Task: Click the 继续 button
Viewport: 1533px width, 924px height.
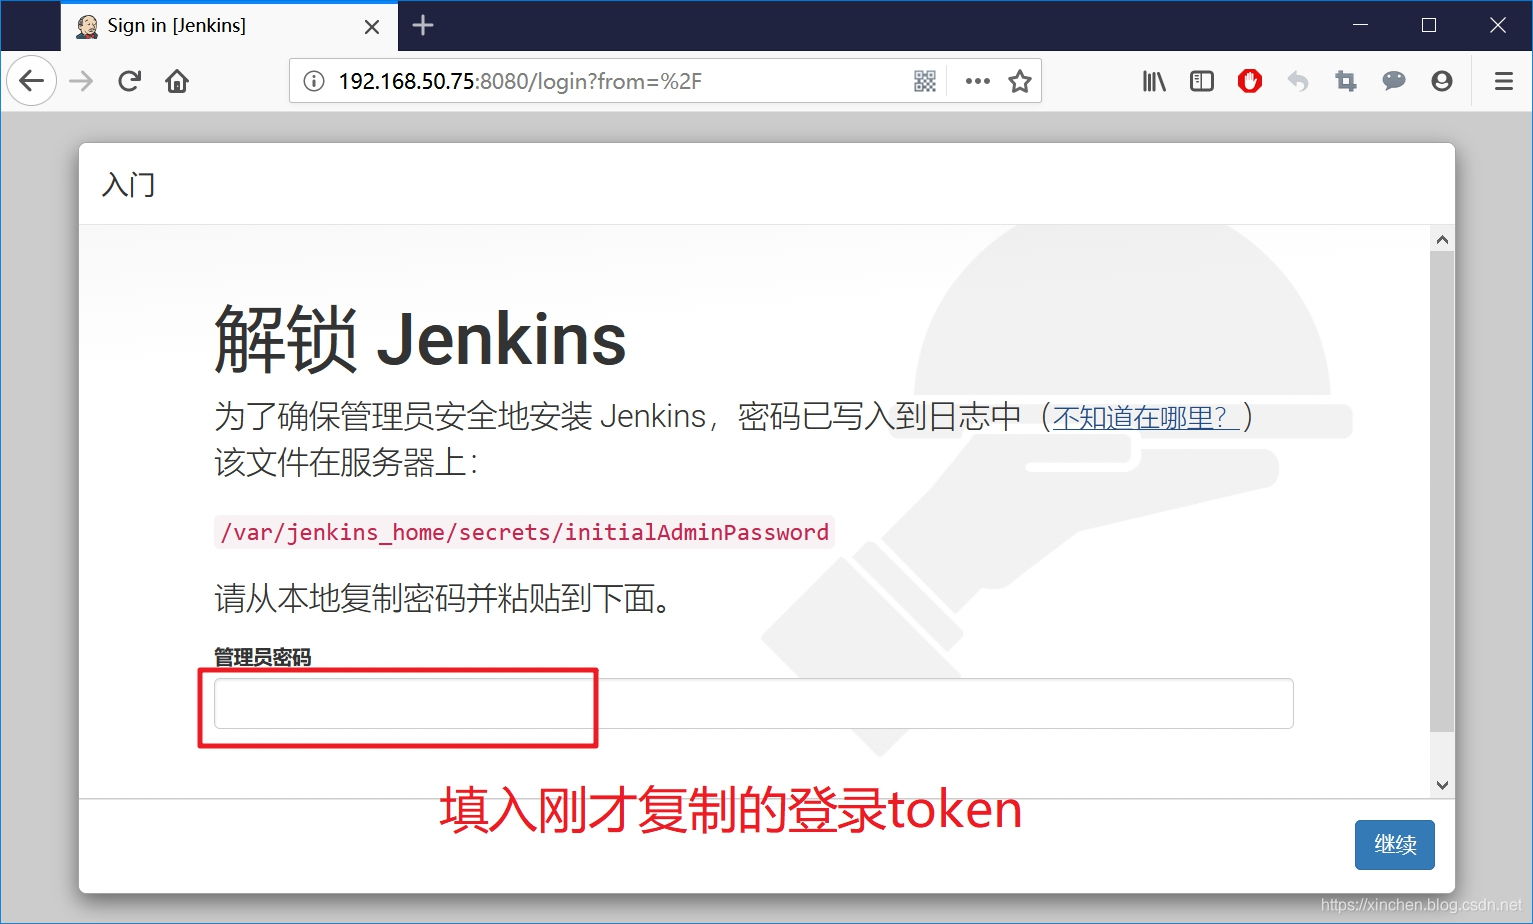Action: click(1395, 845)
